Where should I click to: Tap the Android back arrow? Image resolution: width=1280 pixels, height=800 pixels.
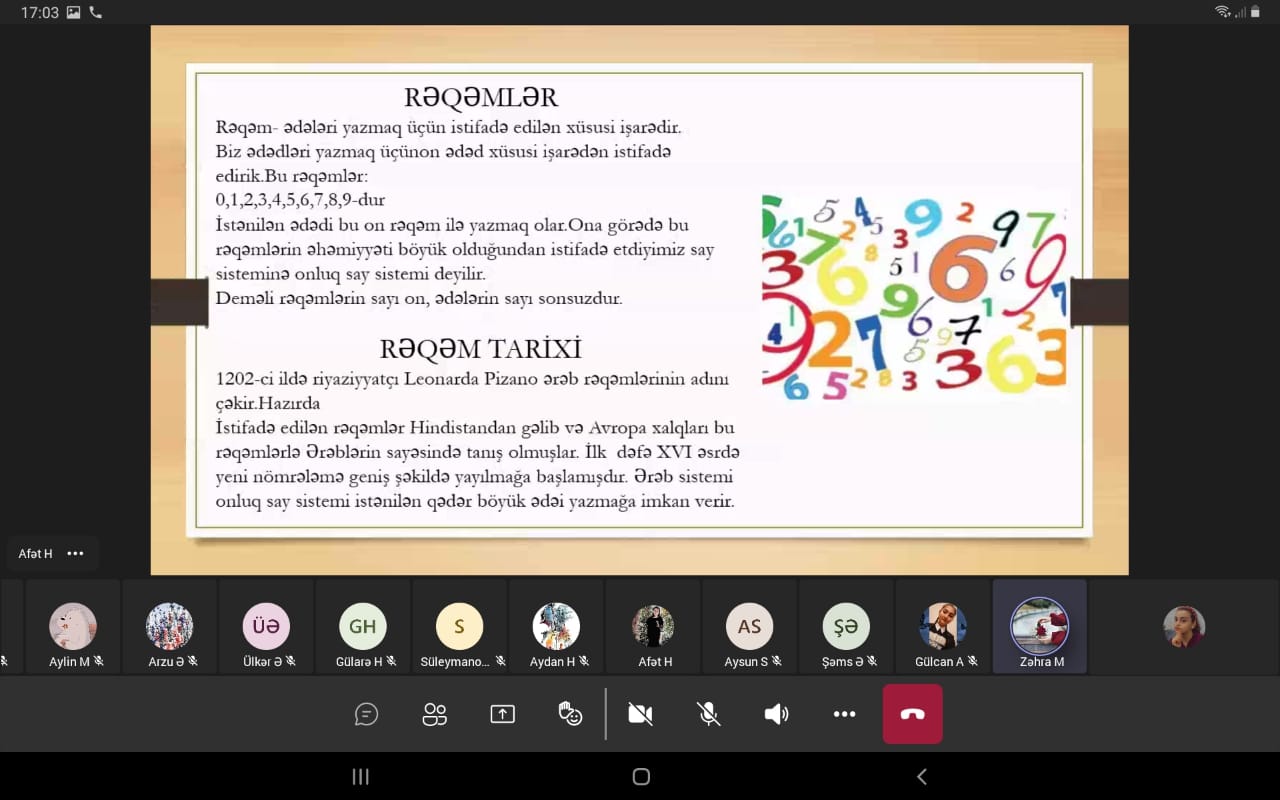coord(922,777)
